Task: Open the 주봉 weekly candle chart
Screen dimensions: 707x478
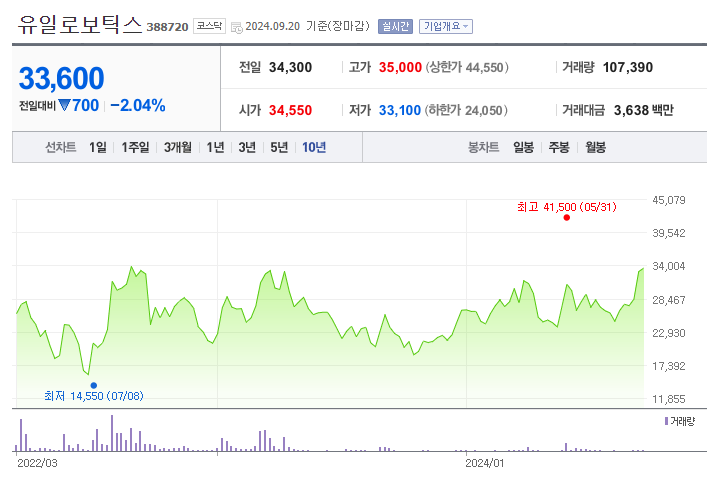Action: [559, 147]
